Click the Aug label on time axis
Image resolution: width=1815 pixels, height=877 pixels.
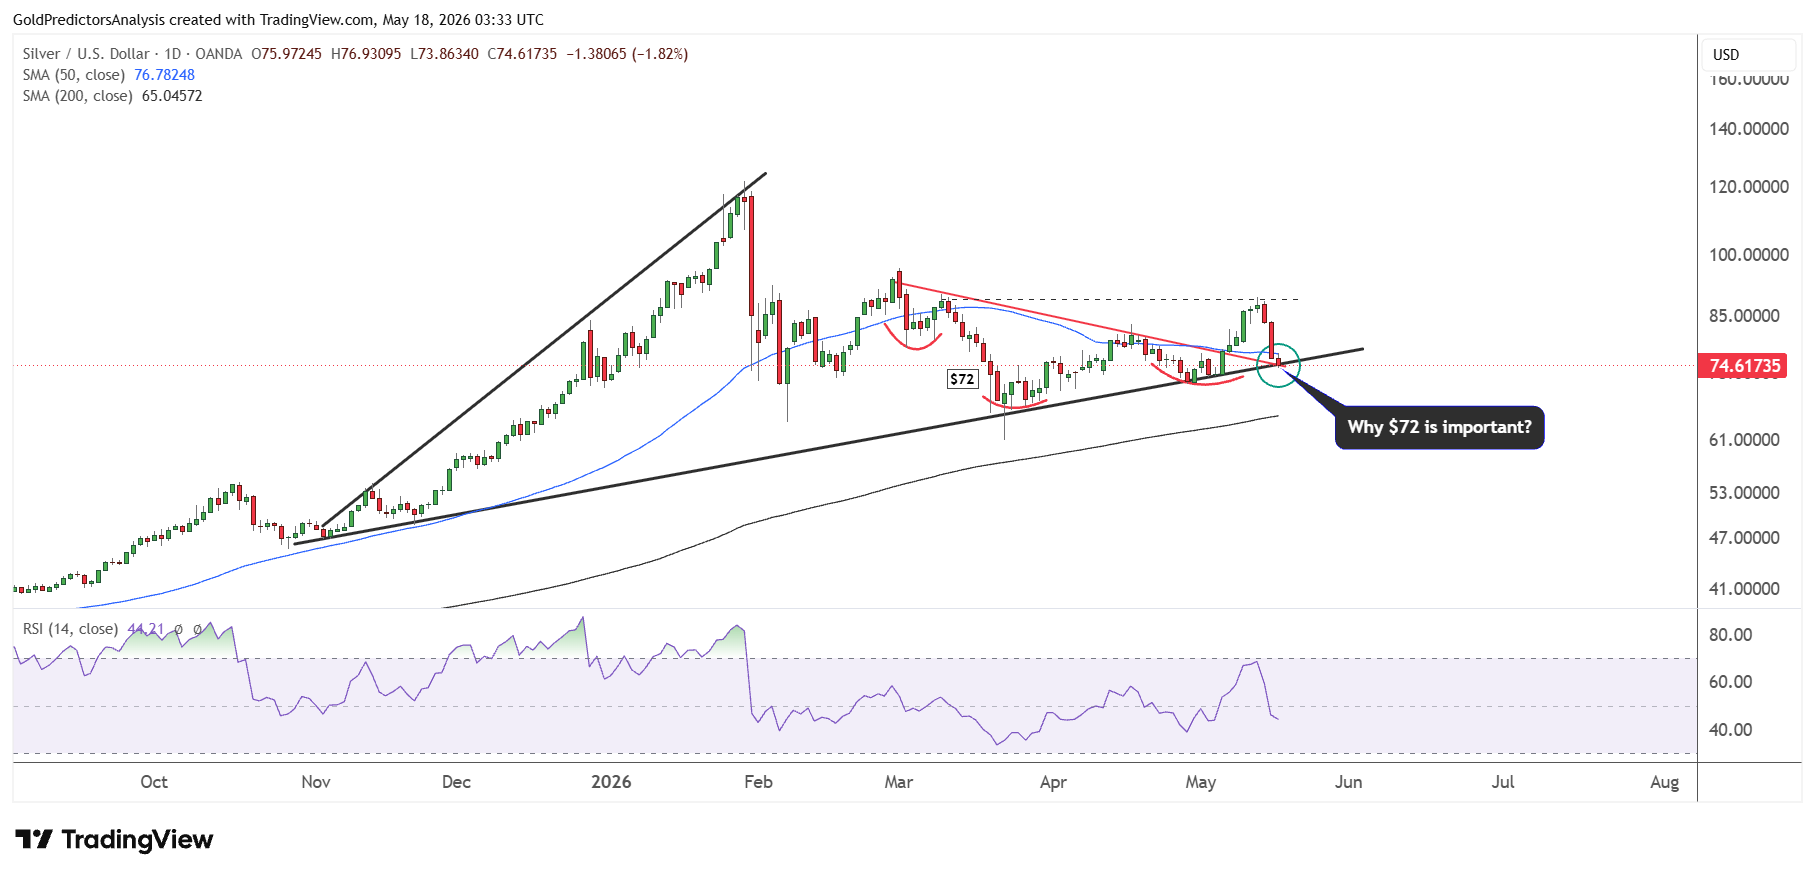(1665, 782)
